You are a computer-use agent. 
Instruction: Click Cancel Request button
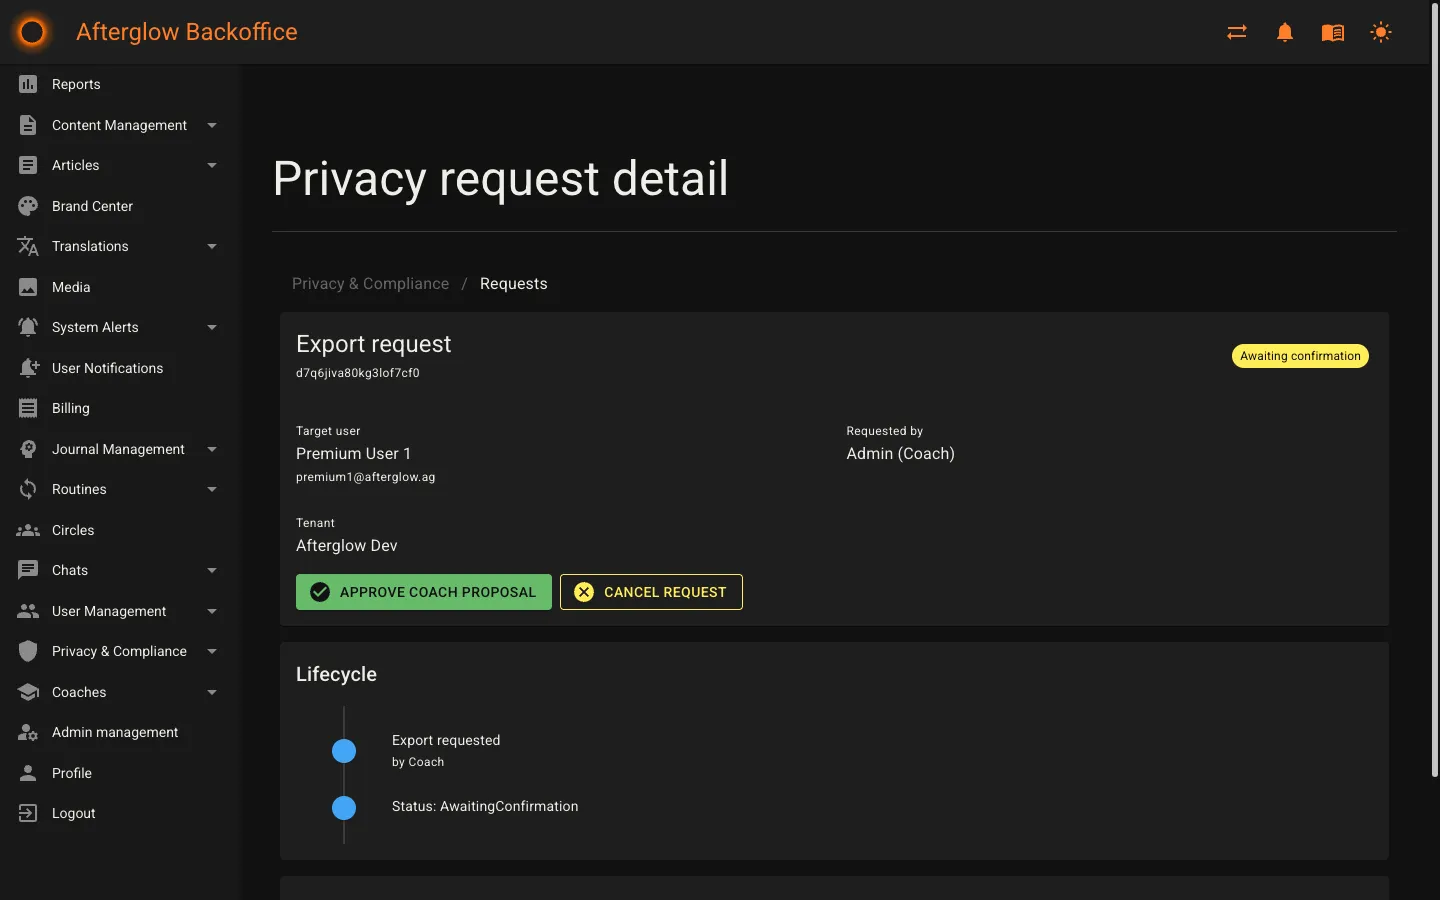click(651, 592)
